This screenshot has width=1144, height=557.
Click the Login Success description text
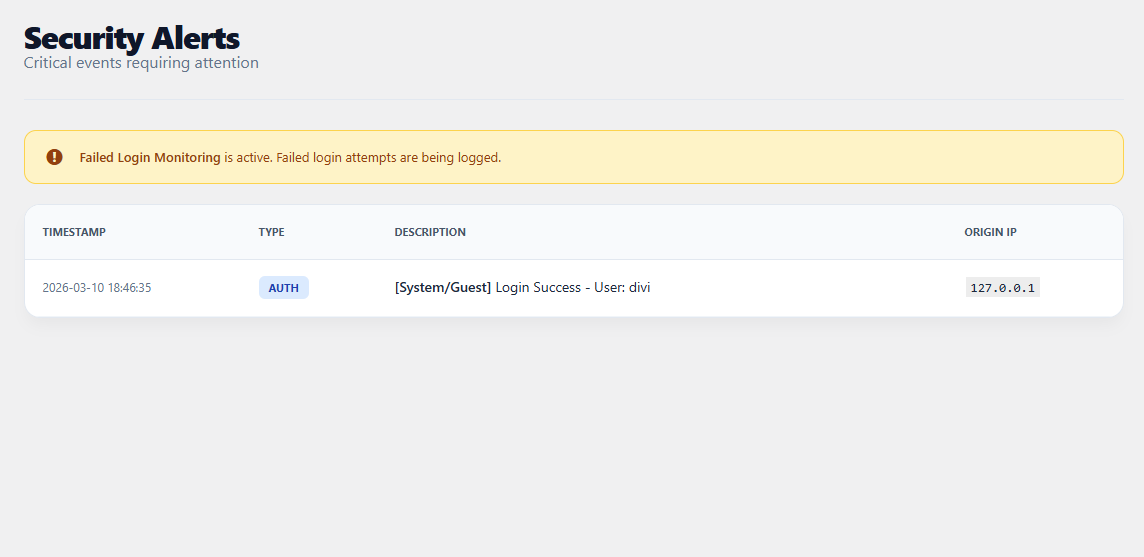pos(538,288)
